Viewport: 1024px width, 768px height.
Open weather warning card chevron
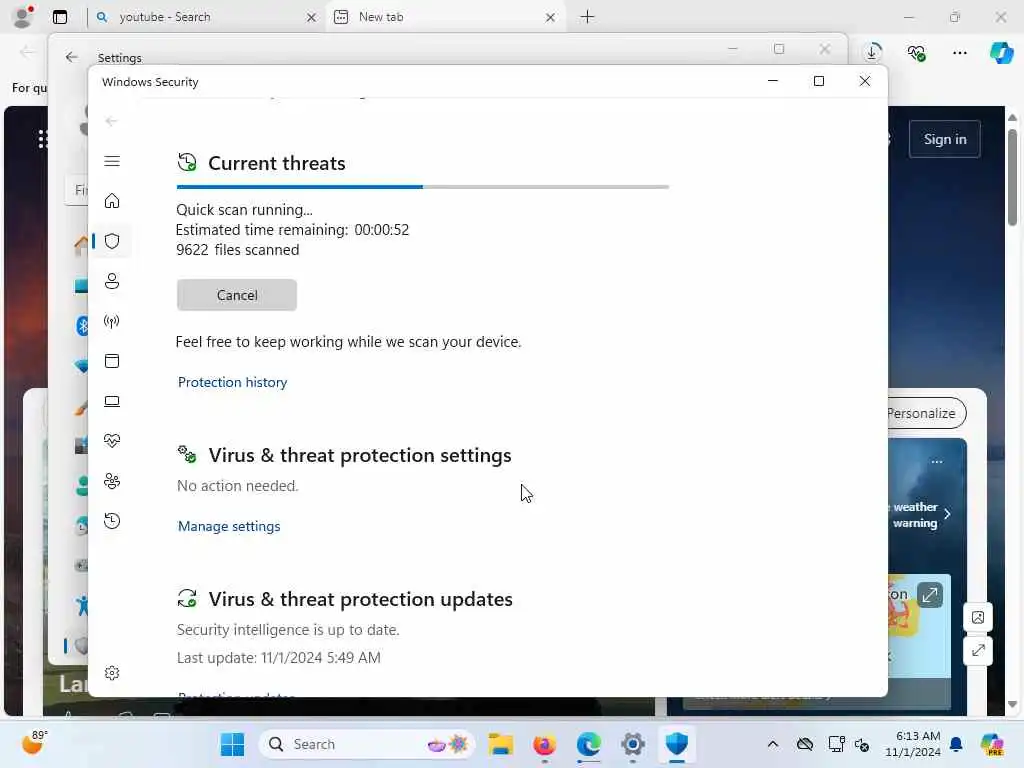tap(947, 514)
